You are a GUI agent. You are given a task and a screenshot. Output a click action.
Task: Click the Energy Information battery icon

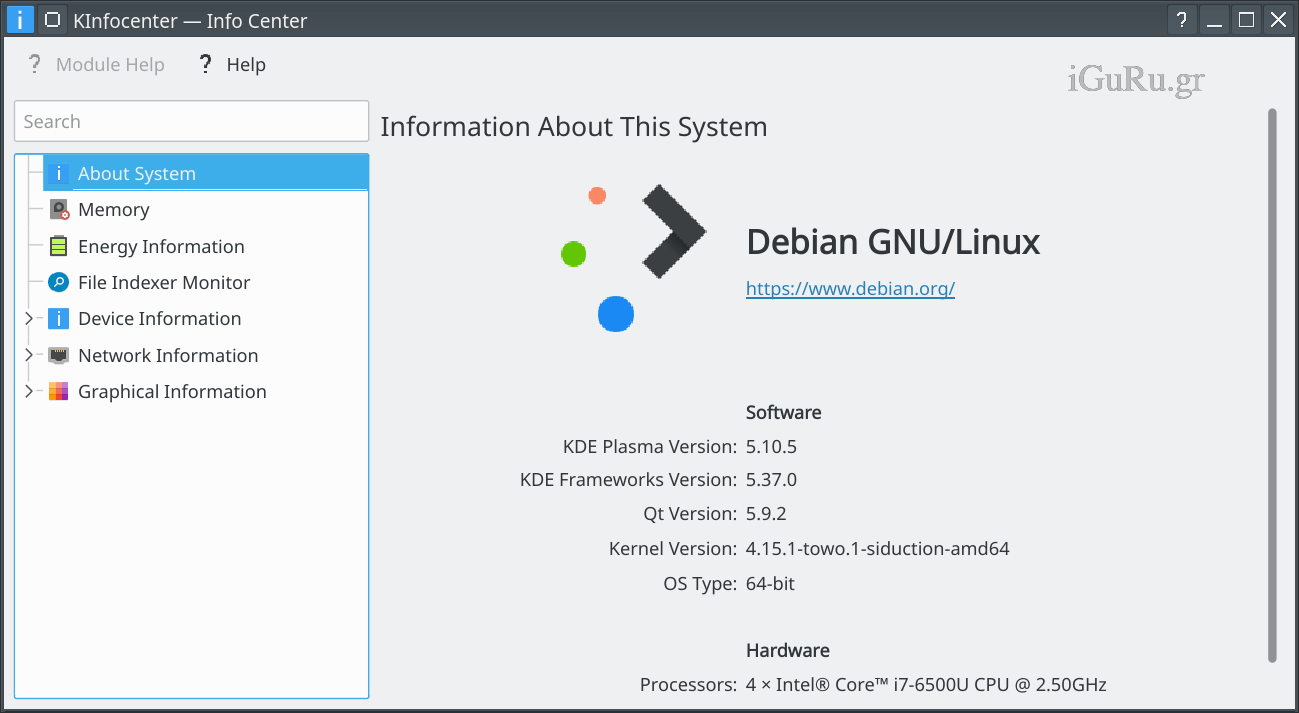pos(59,246)
